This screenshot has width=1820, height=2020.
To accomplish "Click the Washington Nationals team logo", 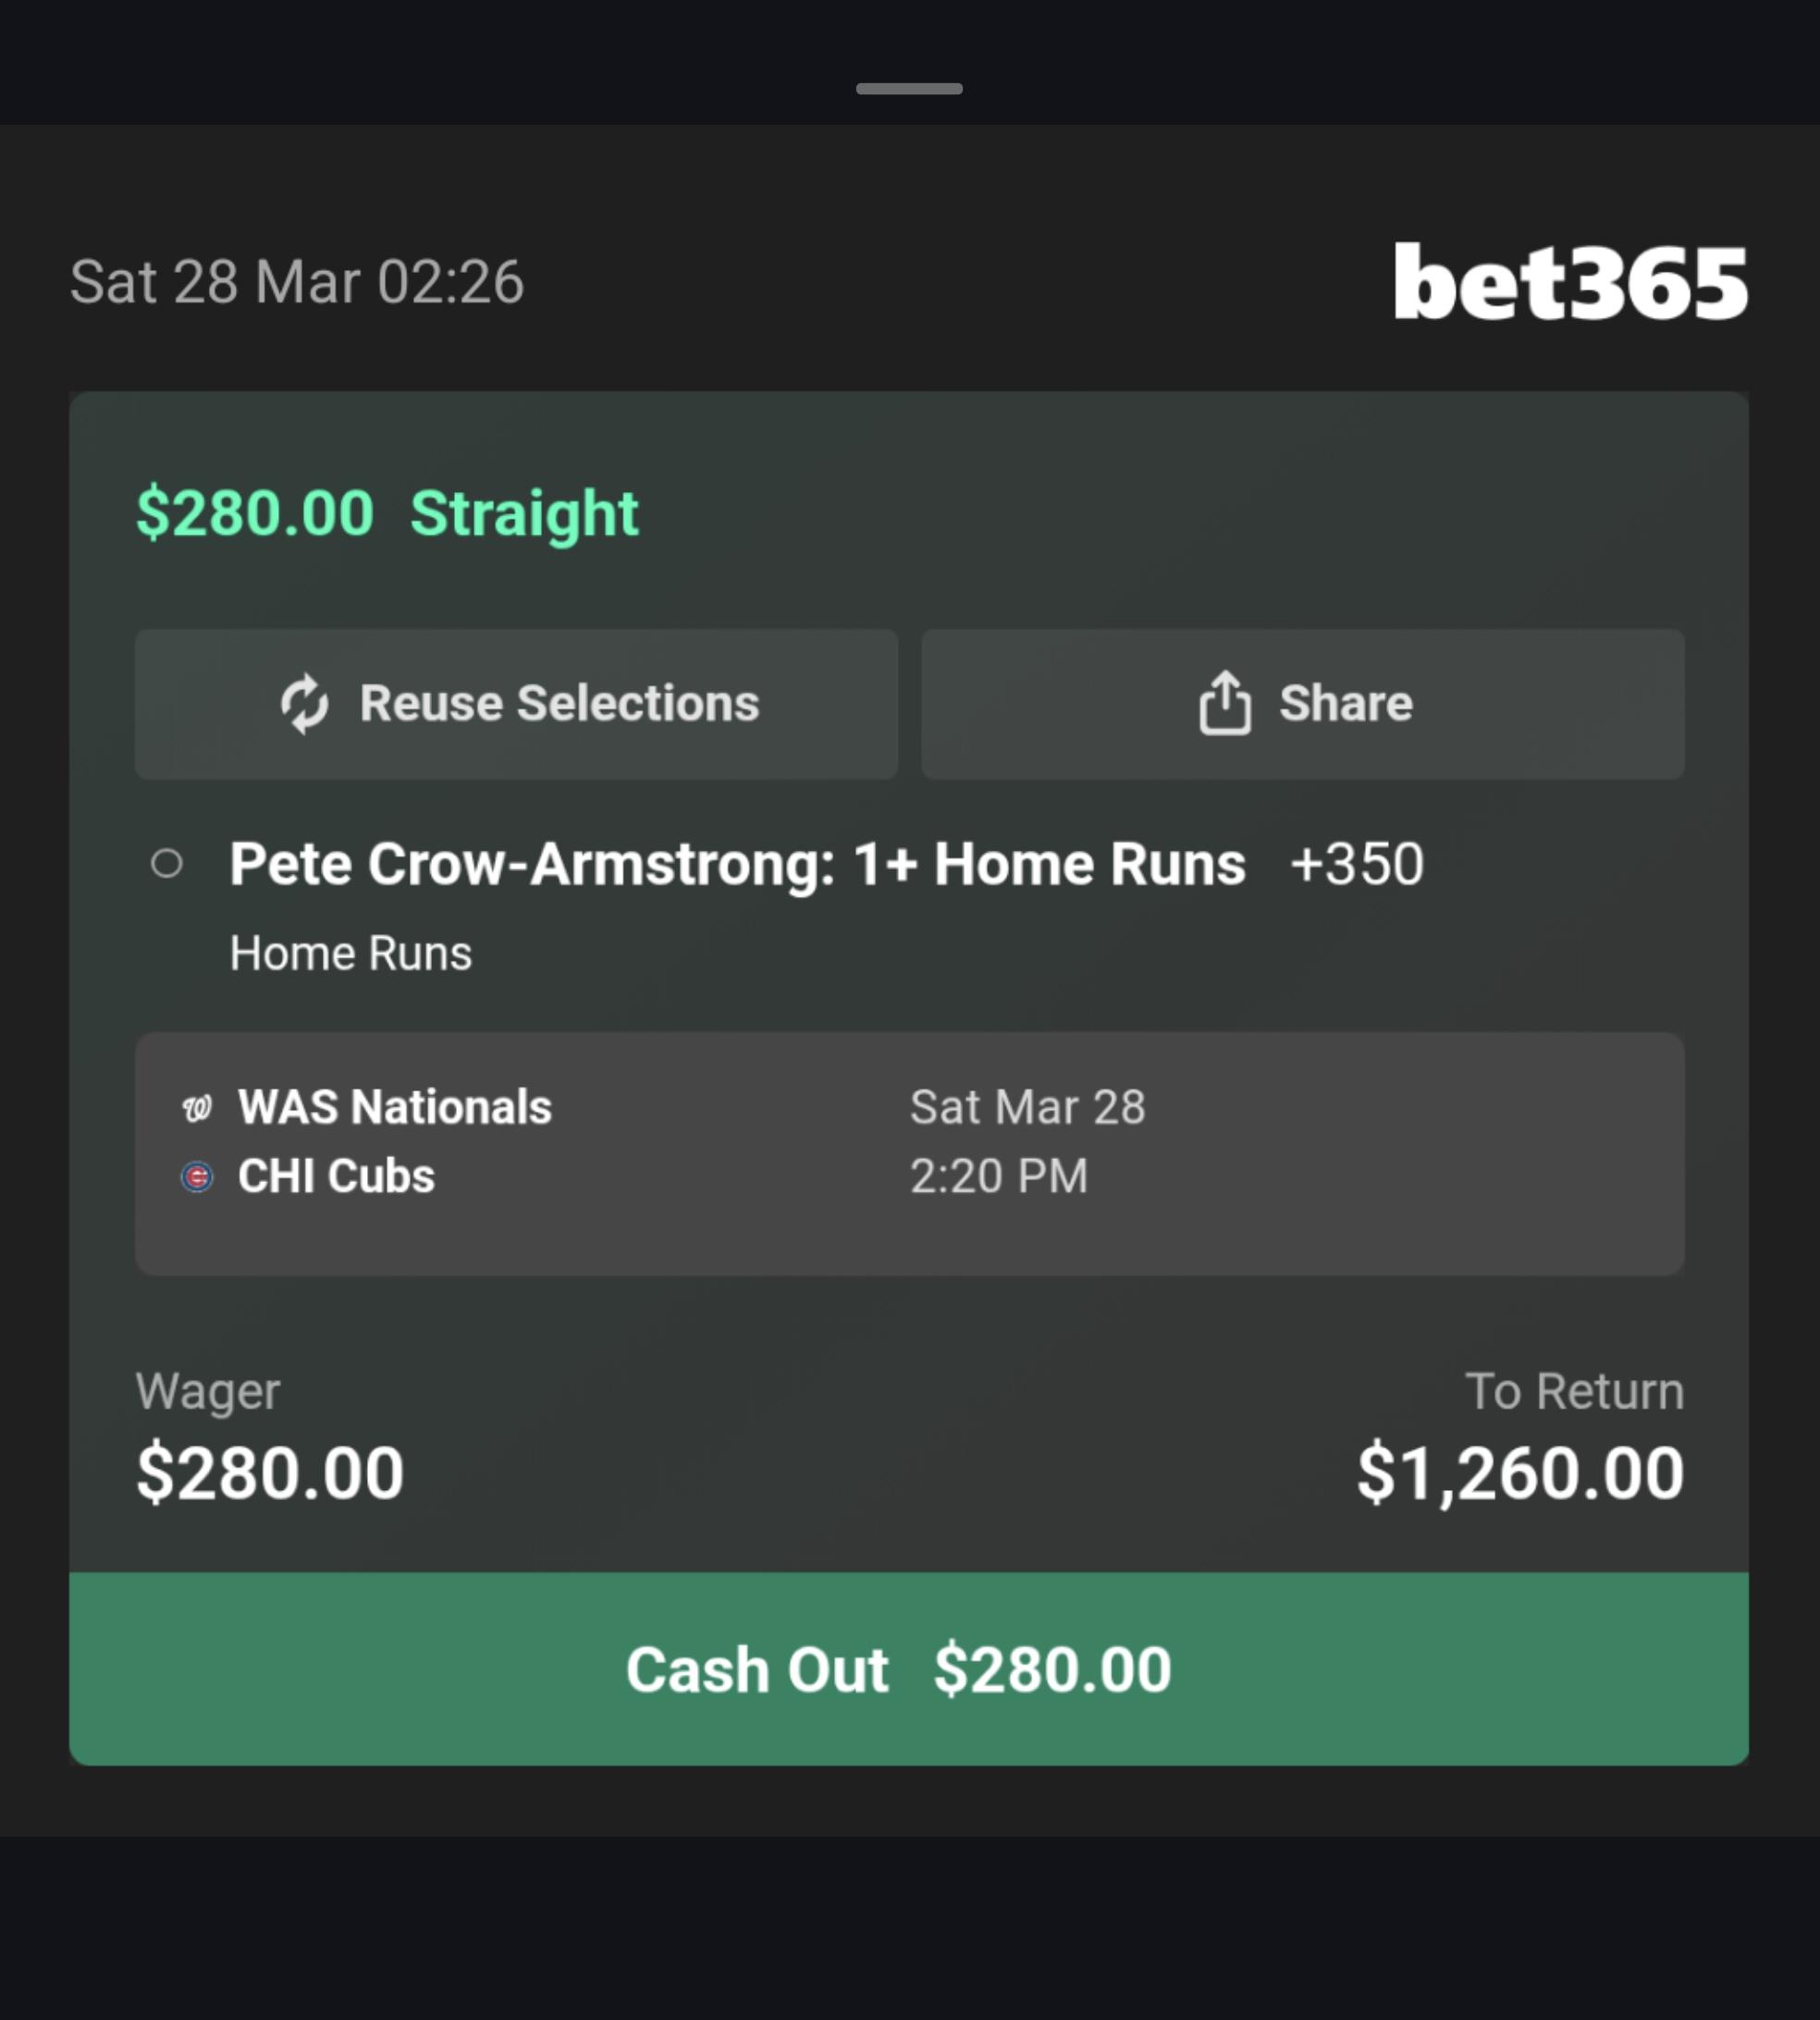I will click(197, 1108).
